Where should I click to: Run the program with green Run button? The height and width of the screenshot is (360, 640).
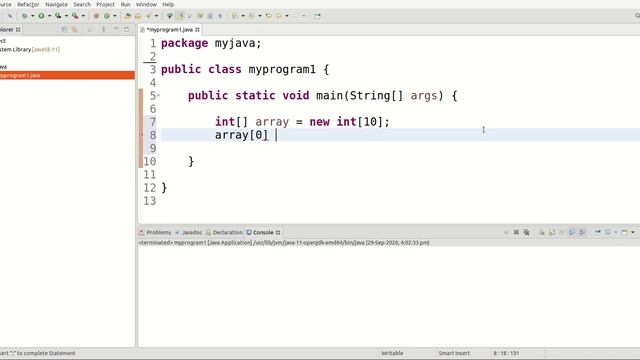(41, 16)
